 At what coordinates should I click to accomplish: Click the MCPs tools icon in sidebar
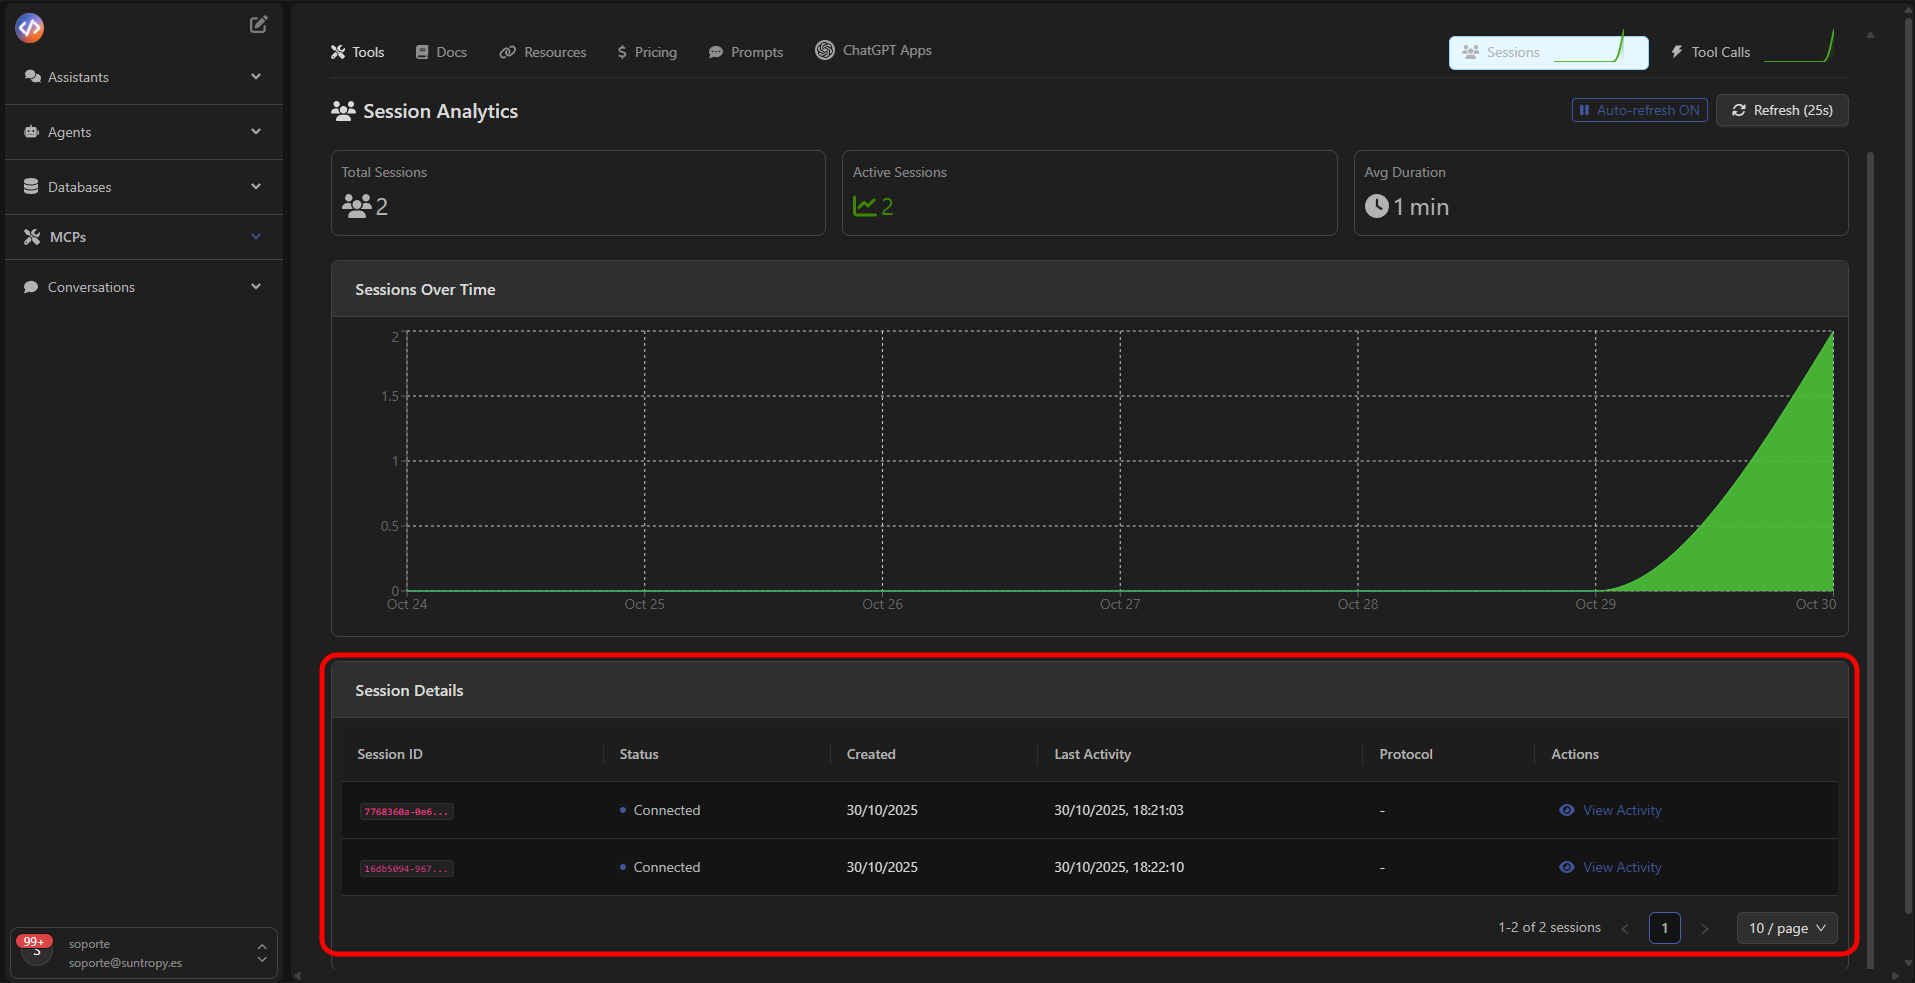point(32,237)
